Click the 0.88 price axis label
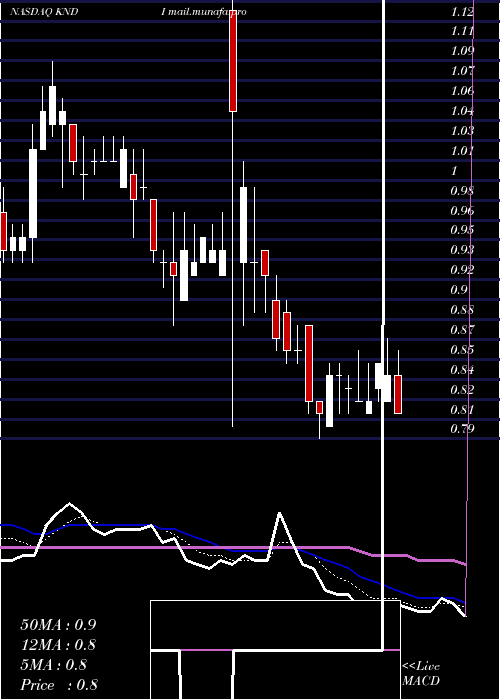Image resolution: width=500 pixels, height=700 pixels. point(462,310)
